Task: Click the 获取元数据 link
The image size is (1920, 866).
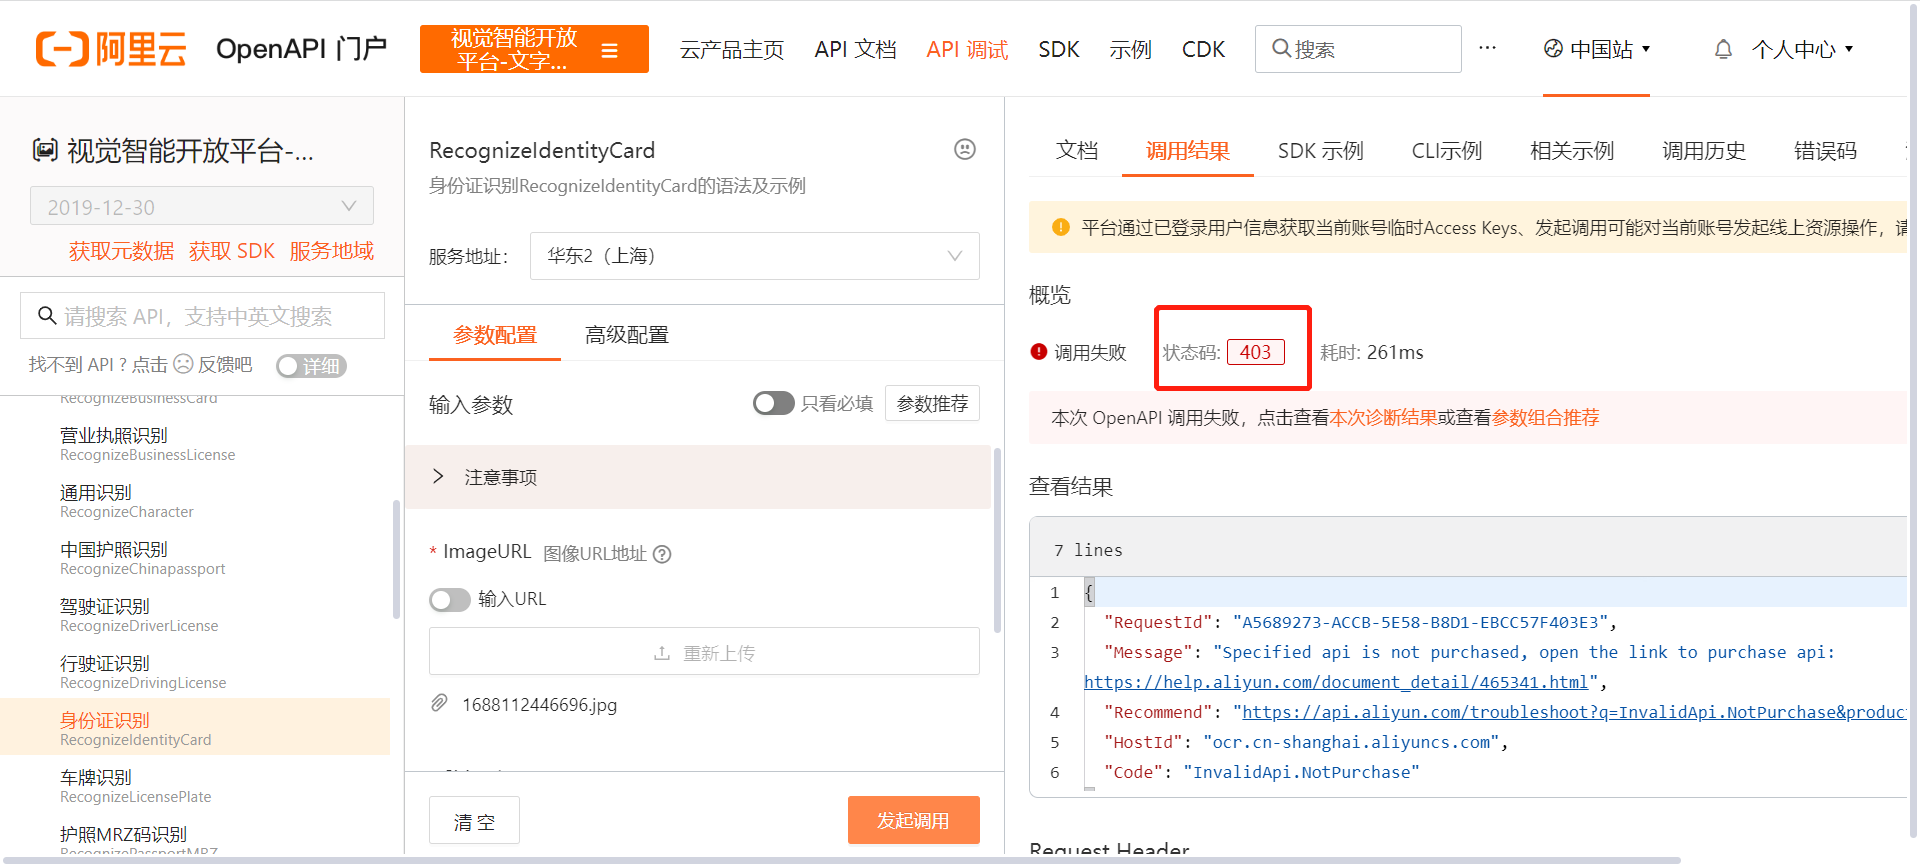Action: (121, 251)
